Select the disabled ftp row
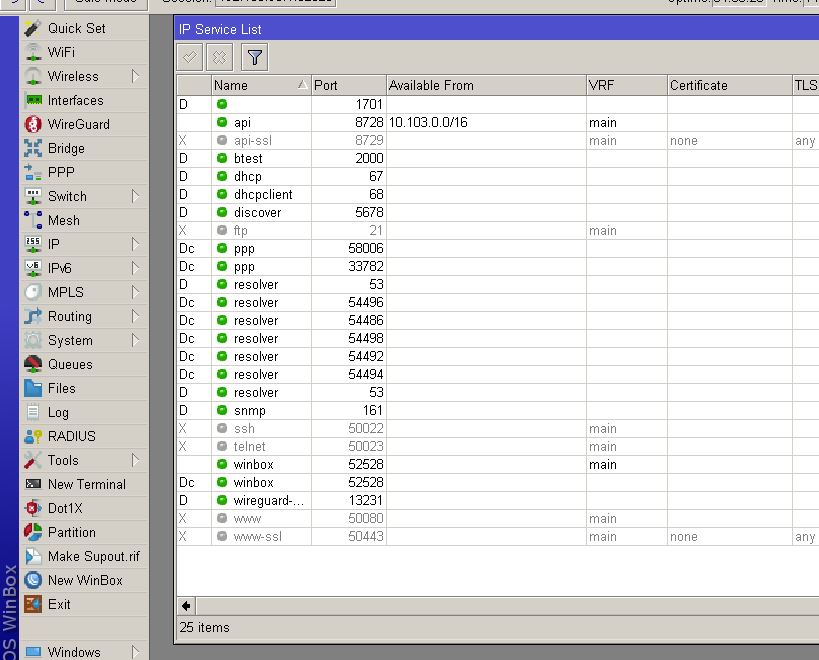Viewport: 819px width, 660px height. 498,231
